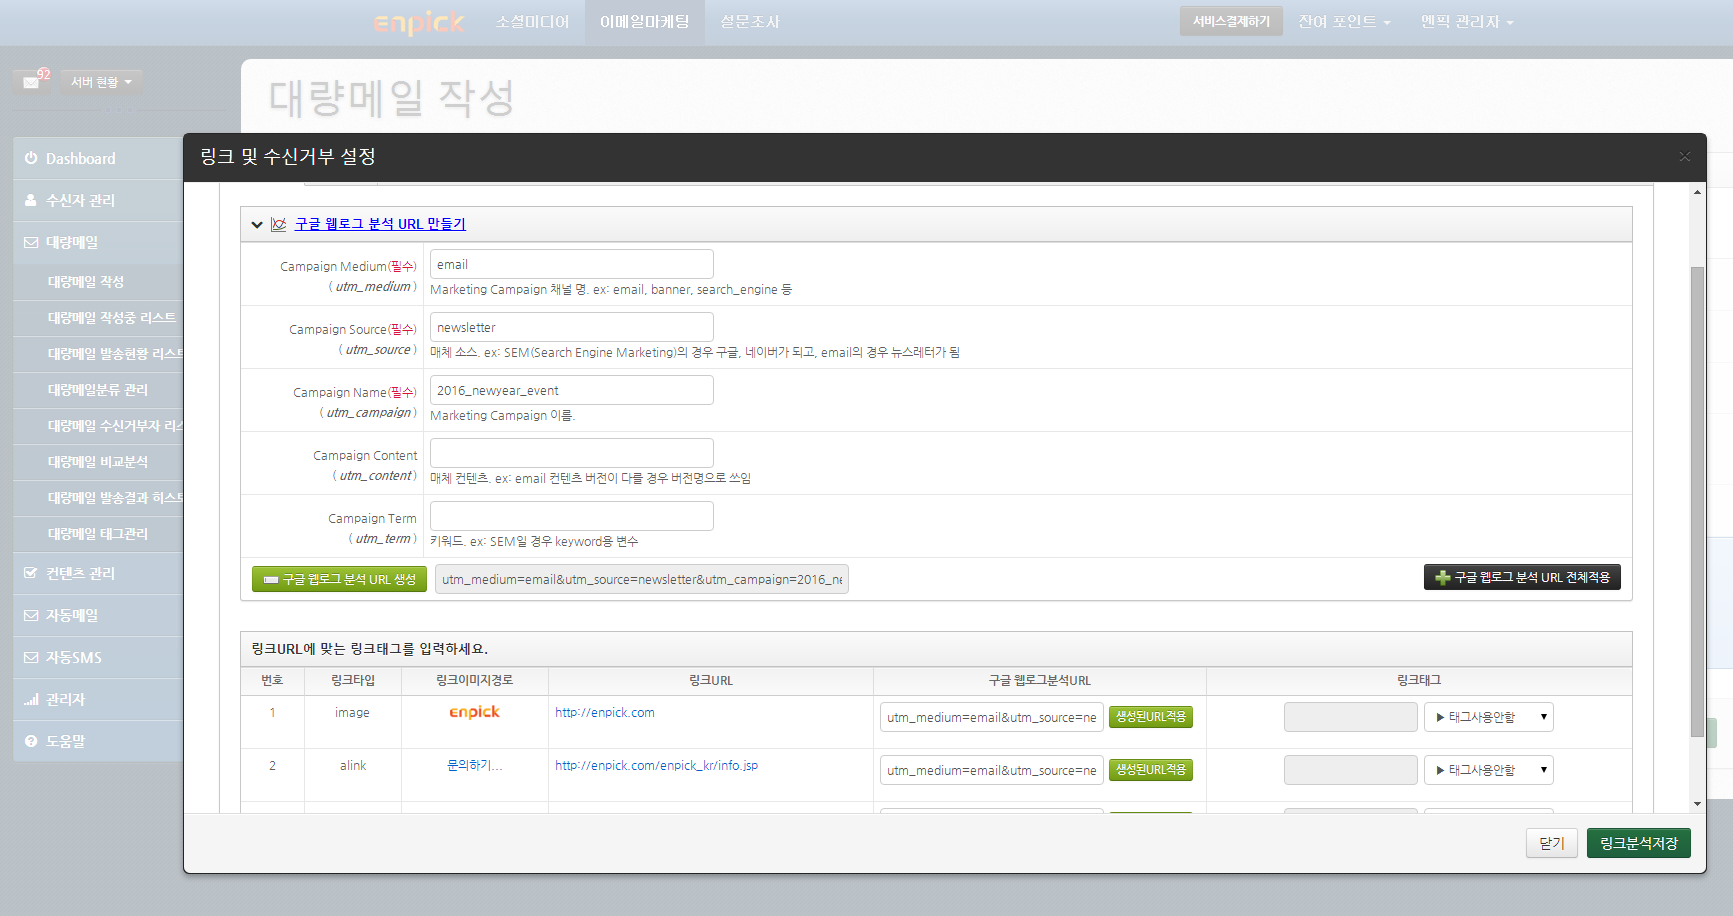
Task: Open the http://enpick.com link in row 1
Action: [x=604, y=713]
